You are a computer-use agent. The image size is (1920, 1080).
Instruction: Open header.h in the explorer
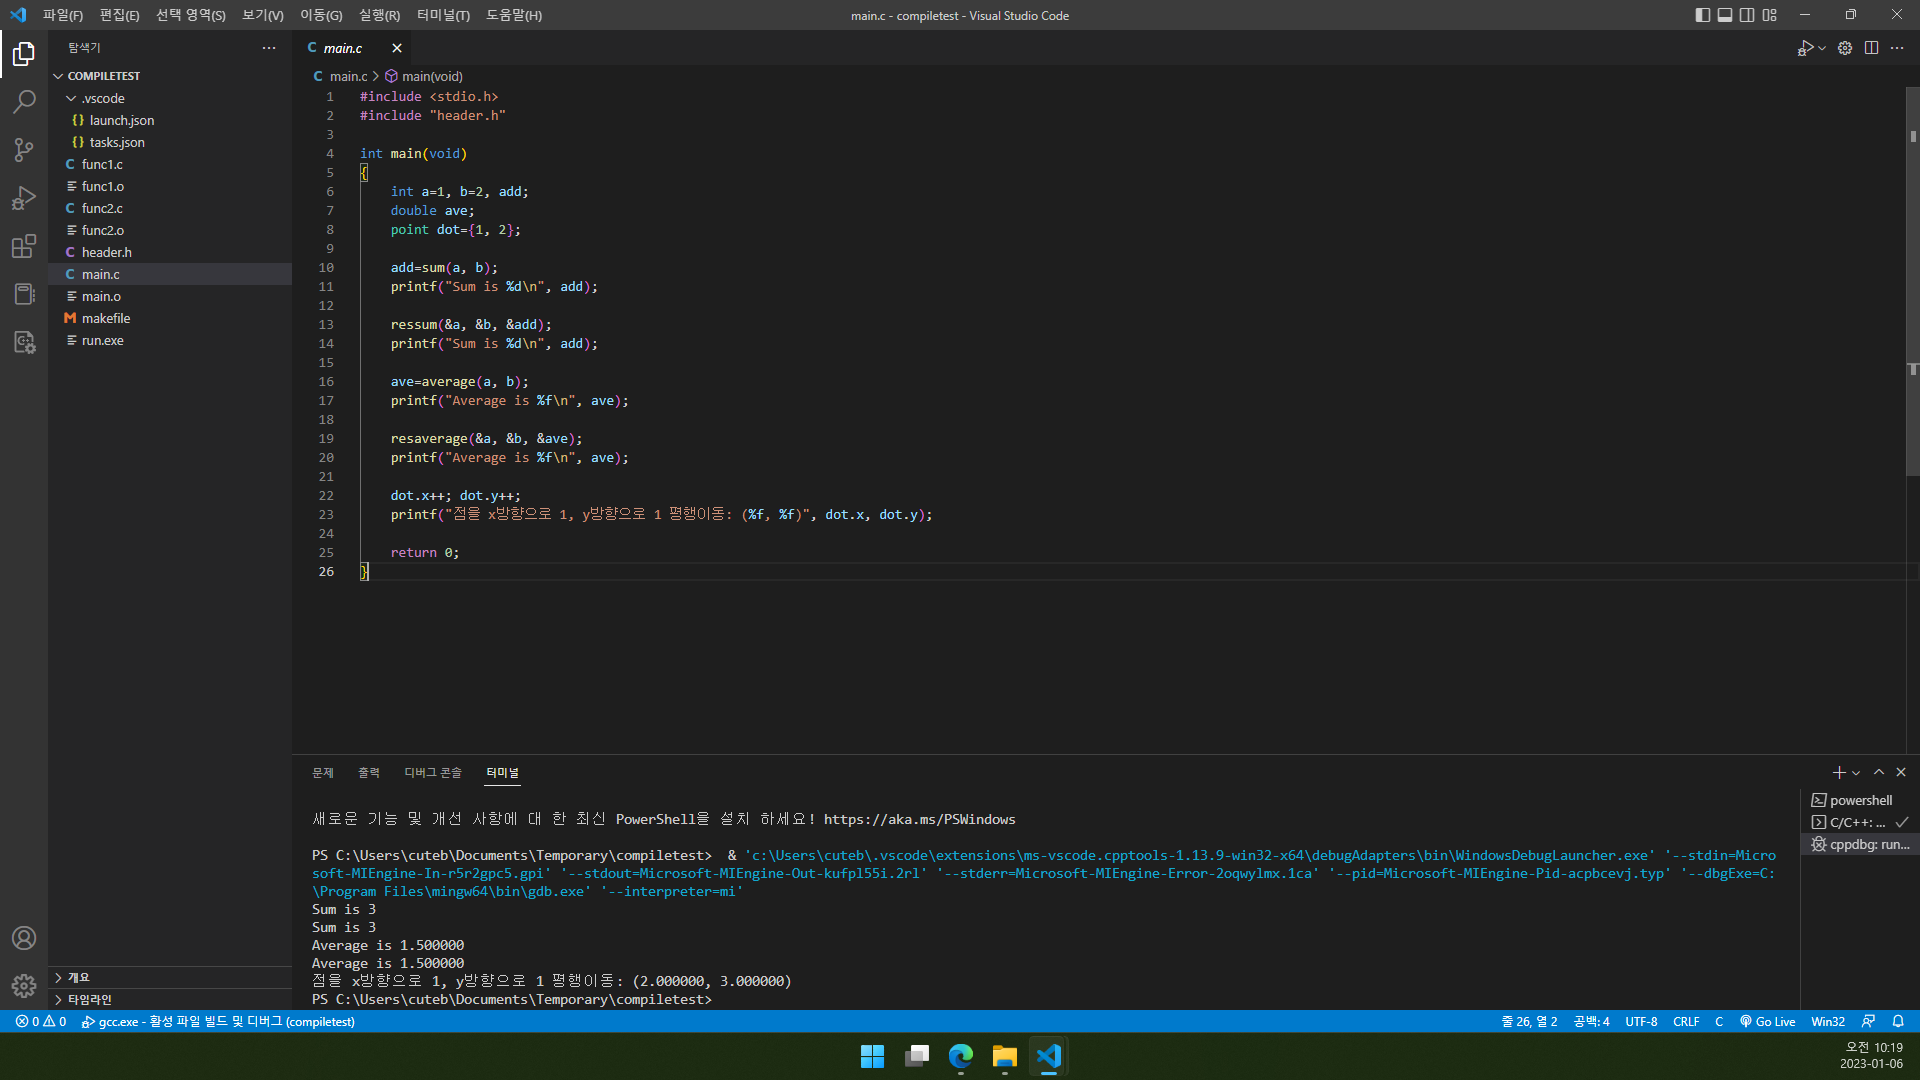[170, 252]
